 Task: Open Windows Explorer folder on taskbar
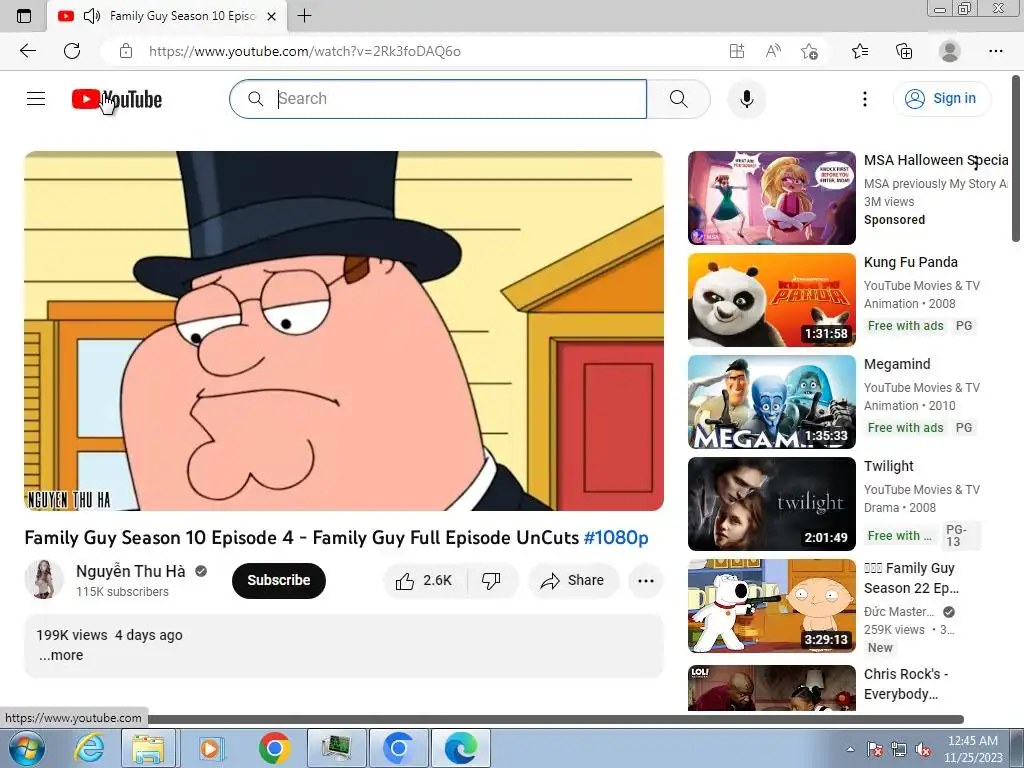click(148, 748)
